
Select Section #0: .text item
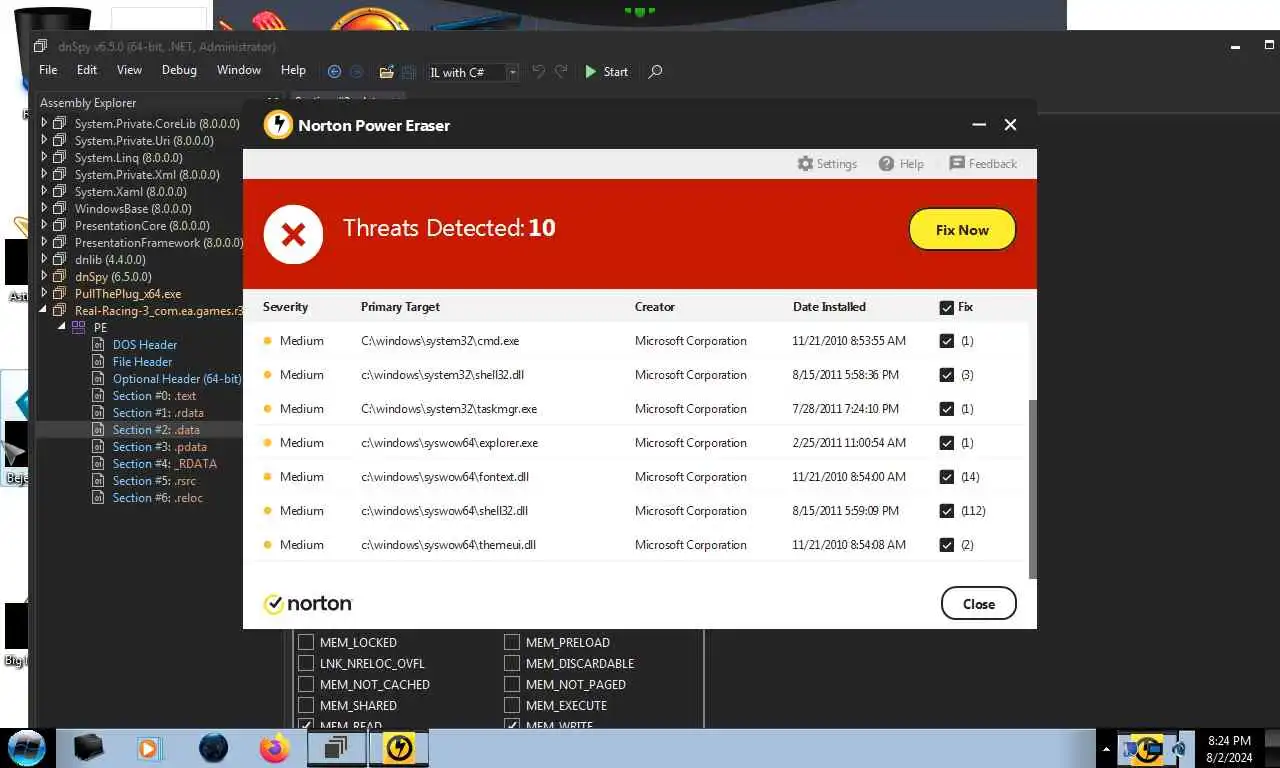(x=154, y=396)
